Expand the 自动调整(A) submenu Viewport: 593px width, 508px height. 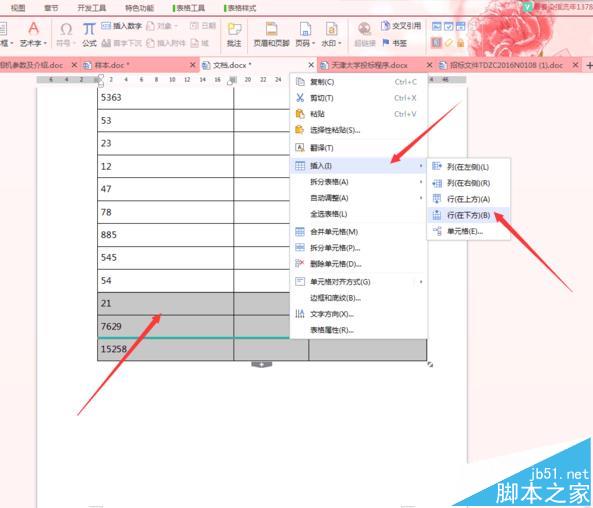coord(359,198)
